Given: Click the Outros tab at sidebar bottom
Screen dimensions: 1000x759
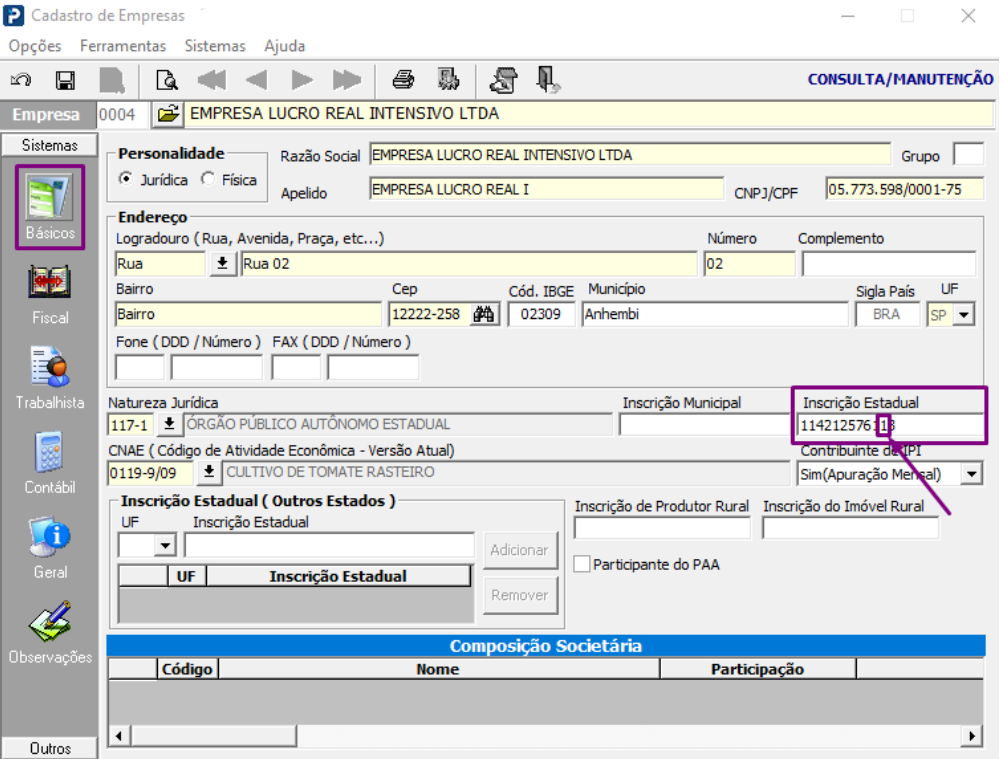Looking at the screenshot, I should tap(50, 748).
